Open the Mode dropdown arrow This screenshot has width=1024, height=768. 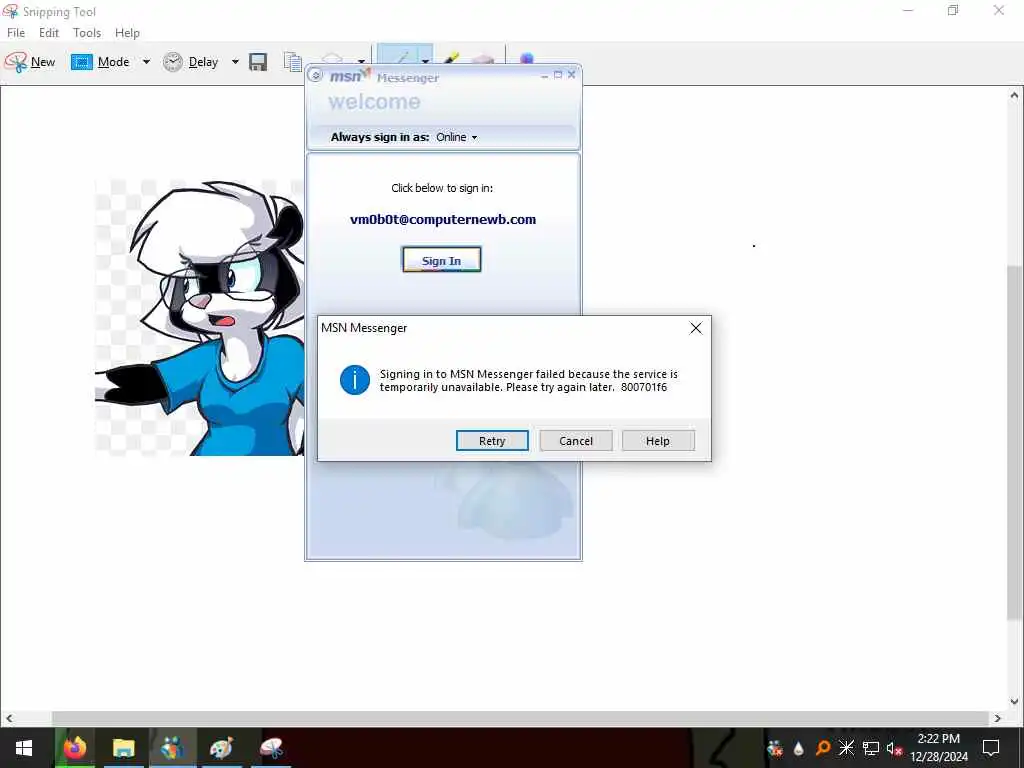tap(146, 62)
